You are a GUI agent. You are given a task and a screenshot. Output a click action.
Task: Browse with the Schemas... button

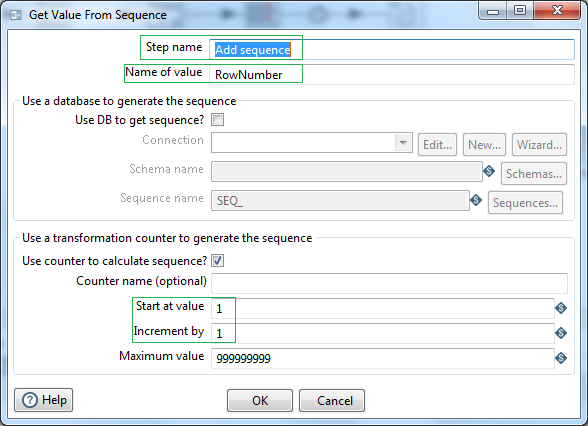[x=534, y=174]
